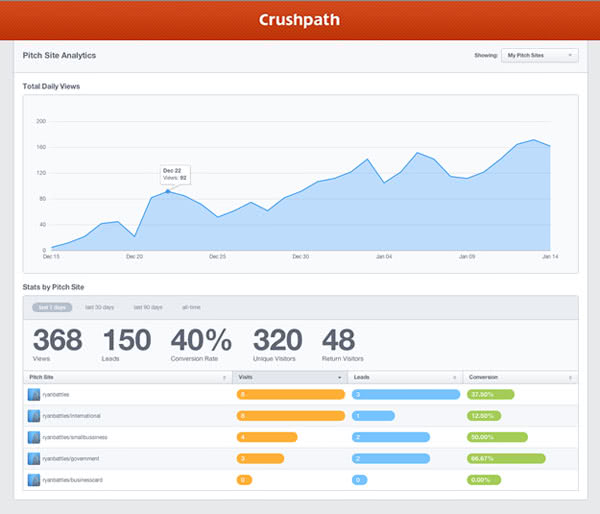600x514 pixels.
Task: Click the Dec 22 data point on chart
Action: click(x=168, y=191)
